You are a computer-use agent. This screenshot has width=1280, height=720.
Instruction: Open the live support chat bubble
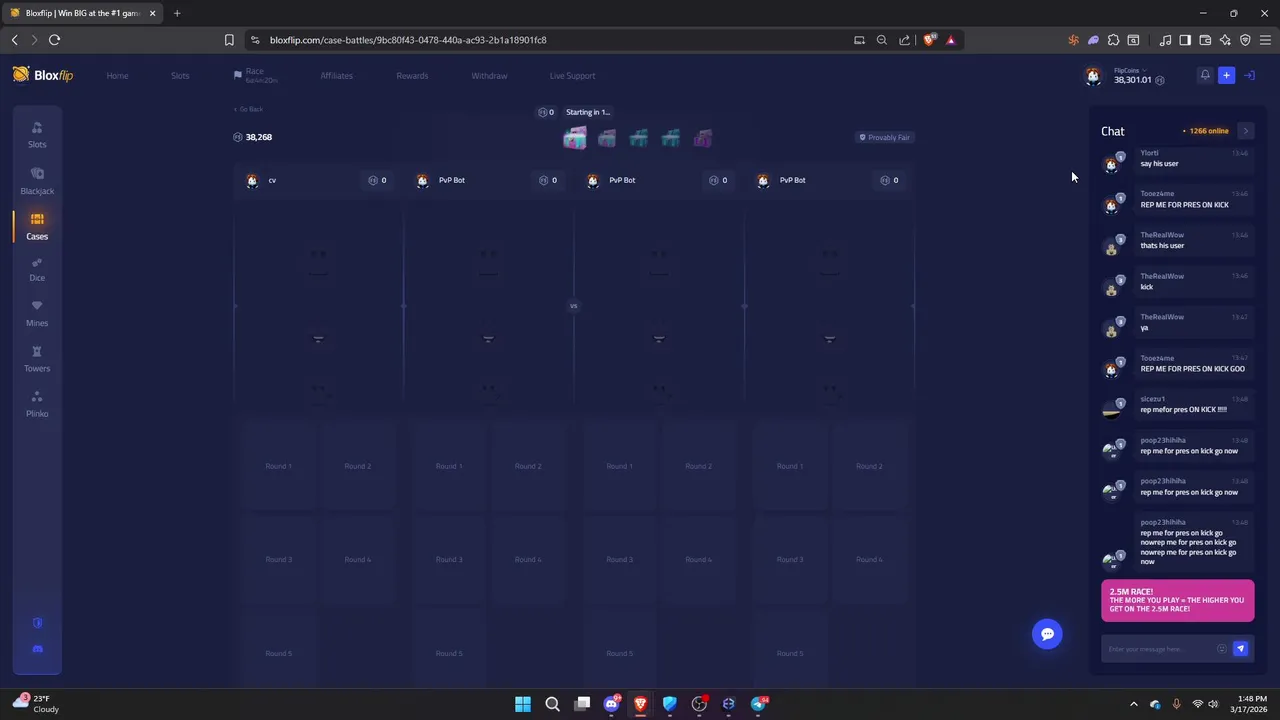[x=1047, y=634]
